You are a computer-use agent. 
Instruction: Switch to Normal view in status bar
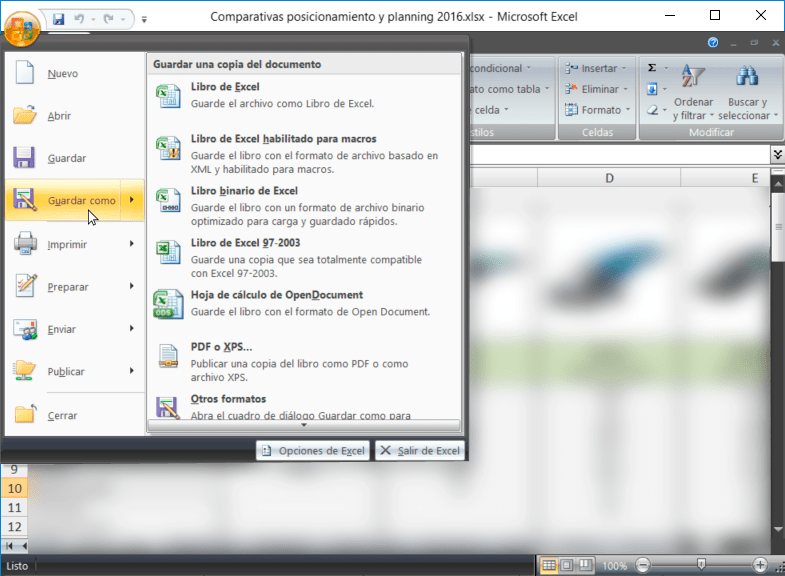pyautogui.click(x=549, y=565)
